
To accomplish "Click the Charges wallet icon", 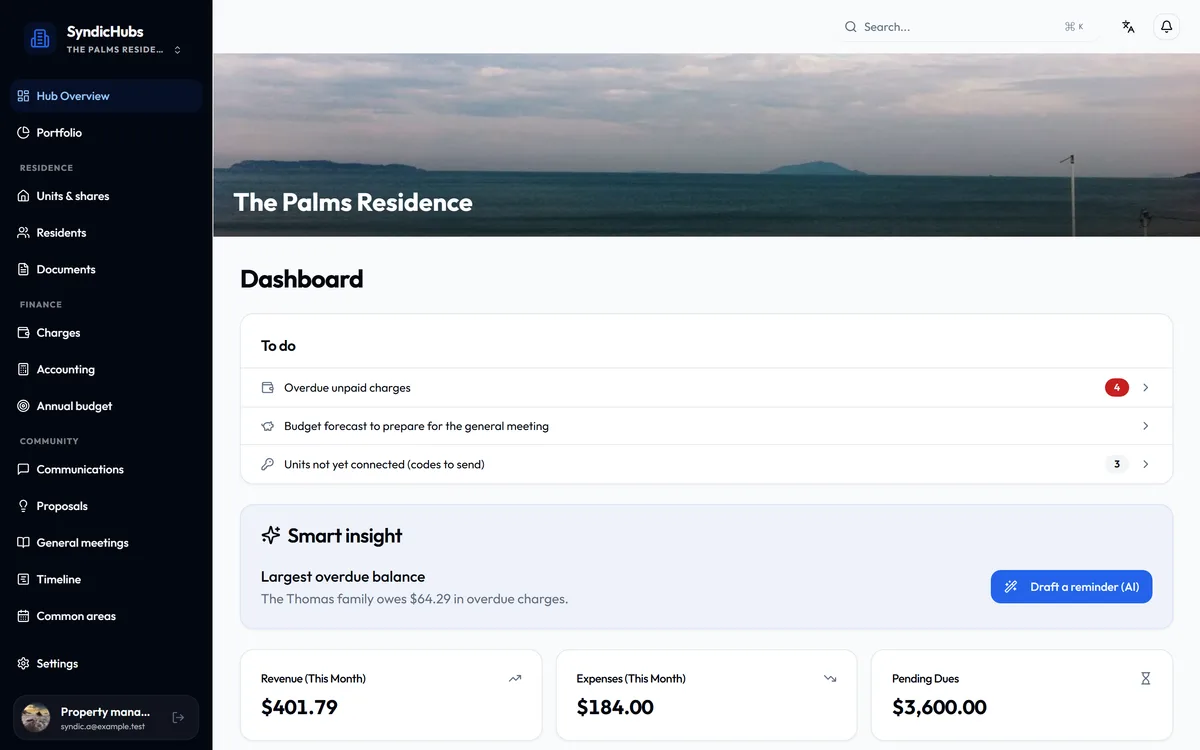I will coord(23,333).
